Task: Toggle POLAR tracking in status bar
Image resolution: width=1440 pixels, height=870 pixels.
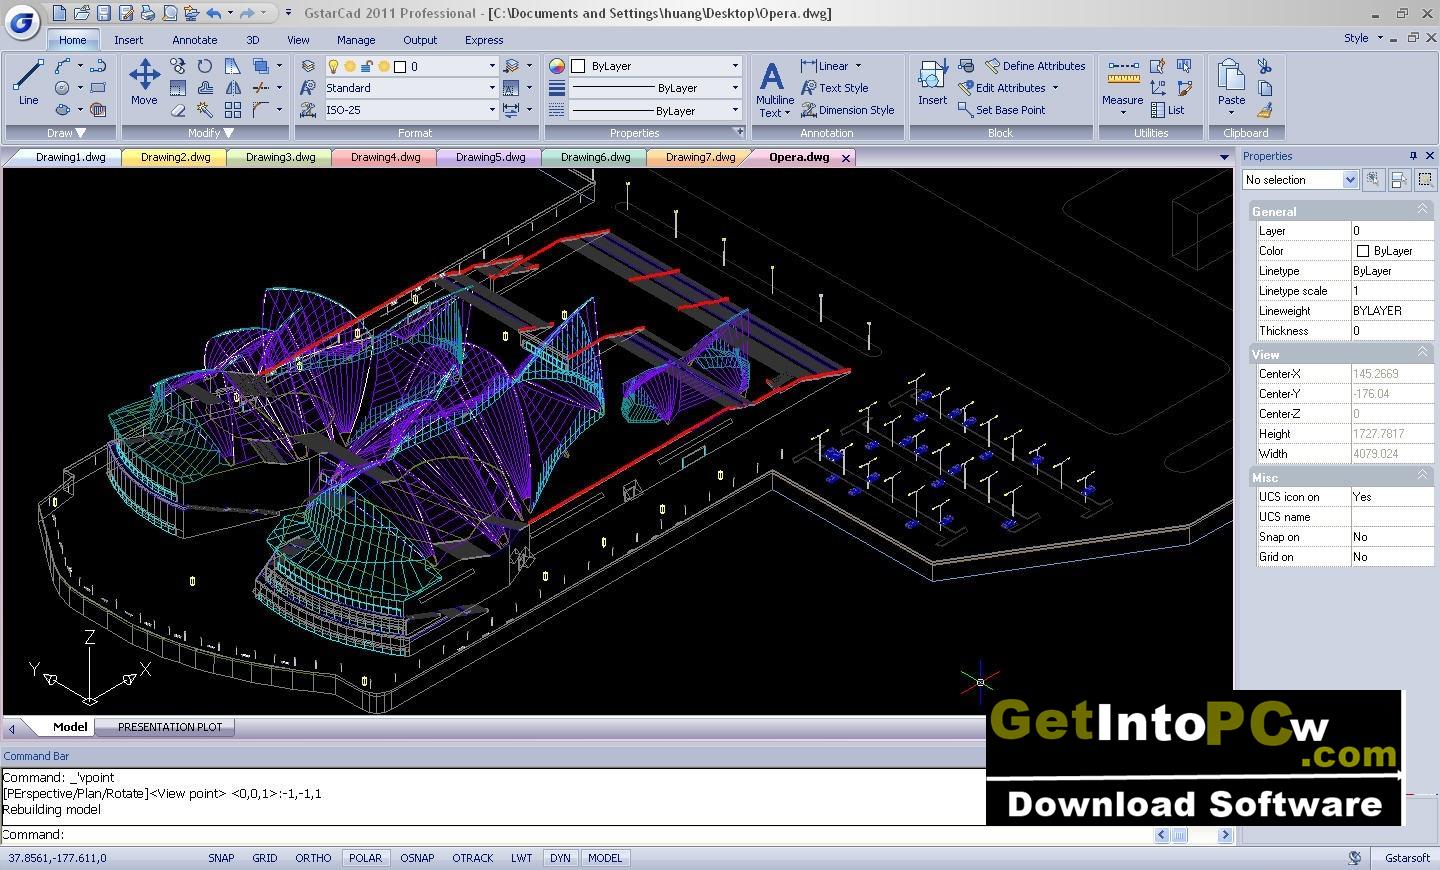Action: click(x=366, y=858)
